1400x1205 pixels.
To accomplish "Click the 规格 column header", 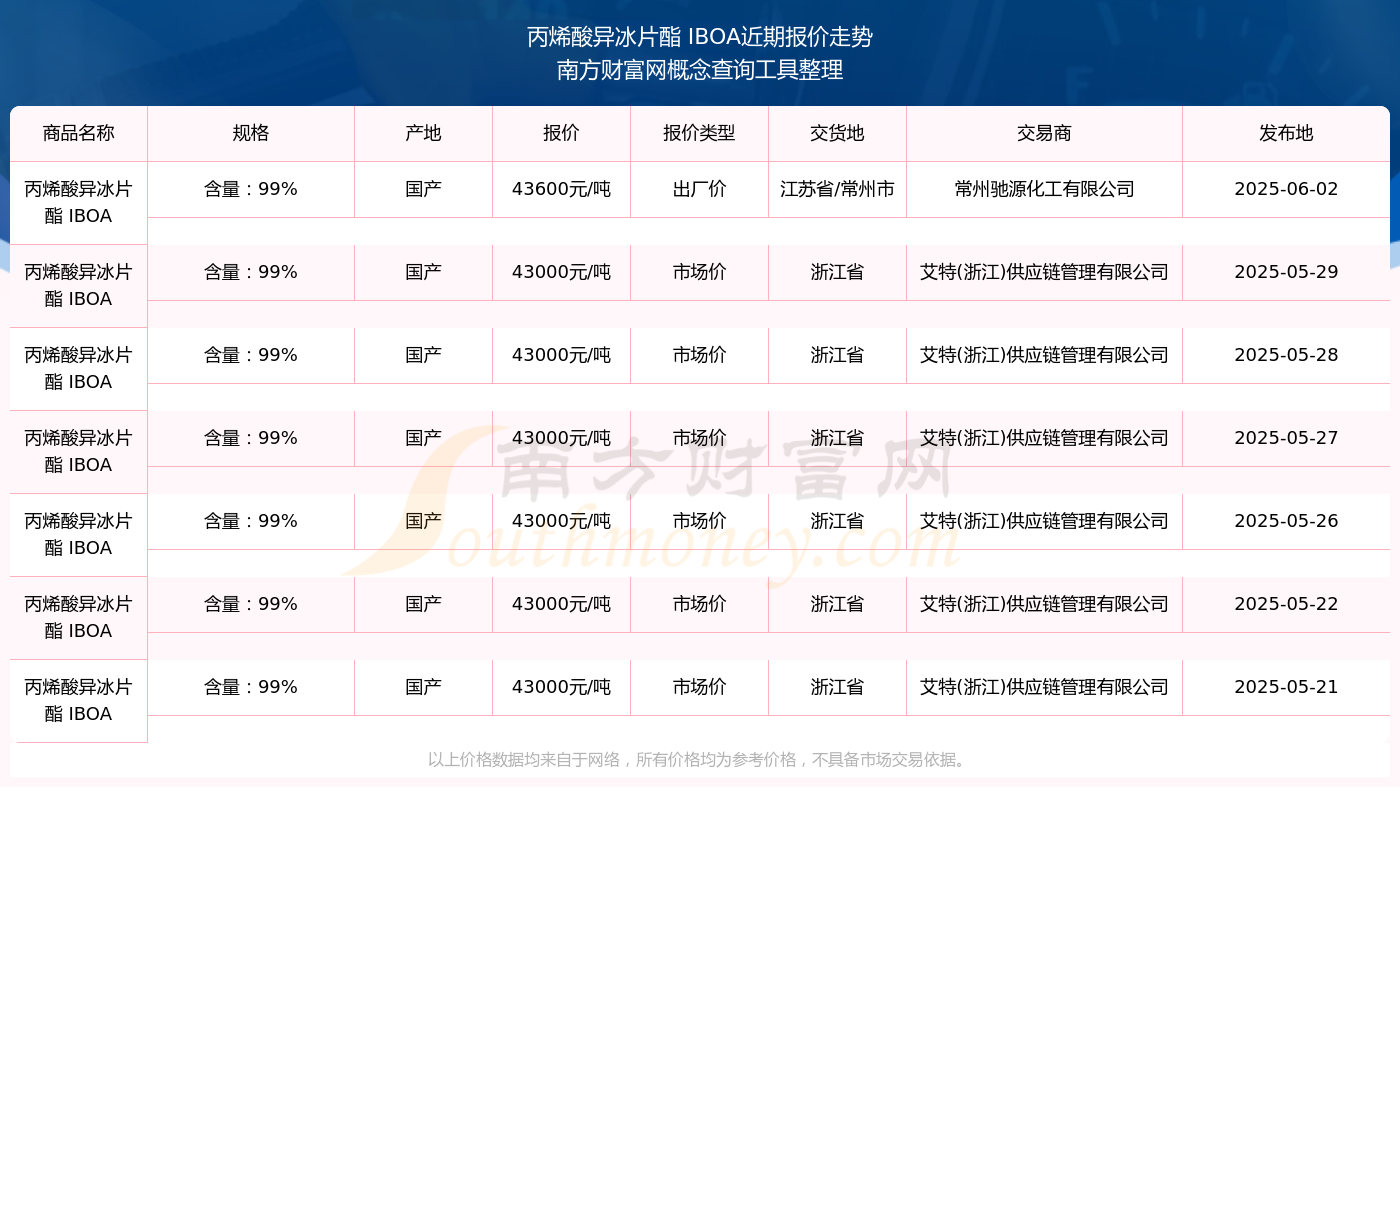I will (x=251, y=134).
